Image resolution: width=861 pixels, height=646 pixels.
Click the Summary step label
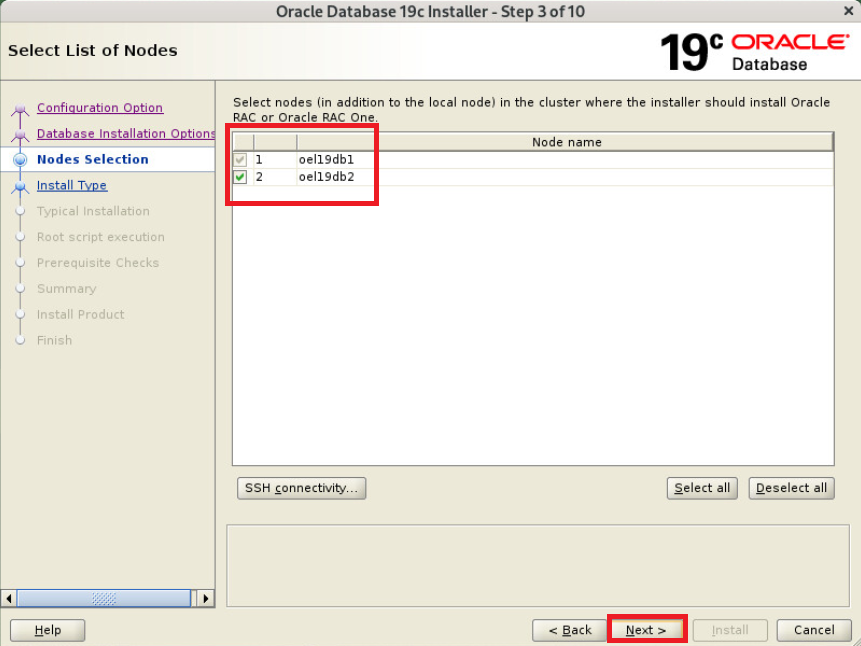[66, 288]
